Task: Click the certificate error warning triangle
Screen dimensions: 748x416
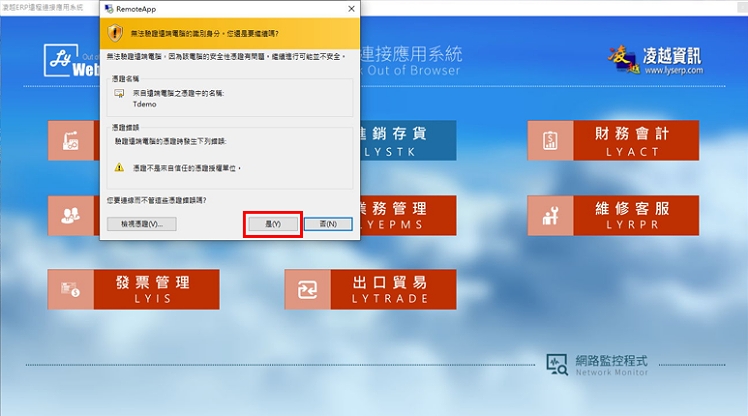Action: (x=120, y=168)
